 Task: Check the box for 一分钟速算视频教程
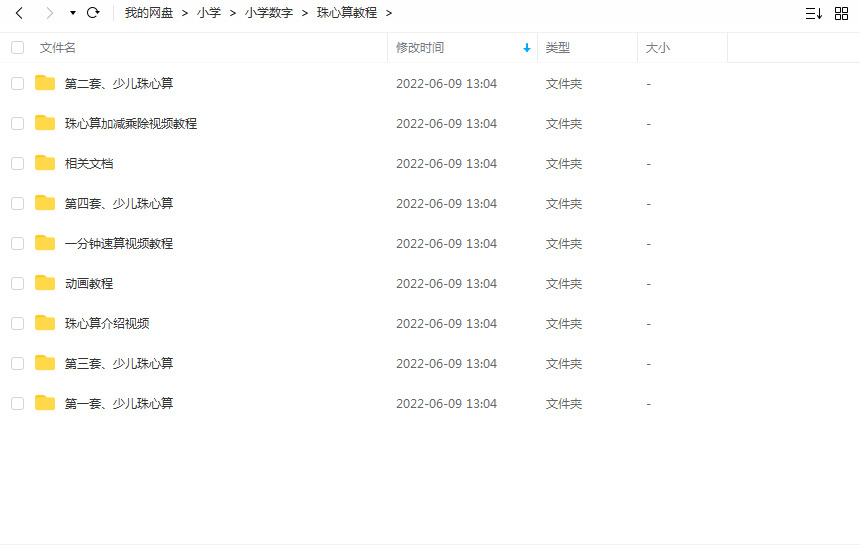18,244
